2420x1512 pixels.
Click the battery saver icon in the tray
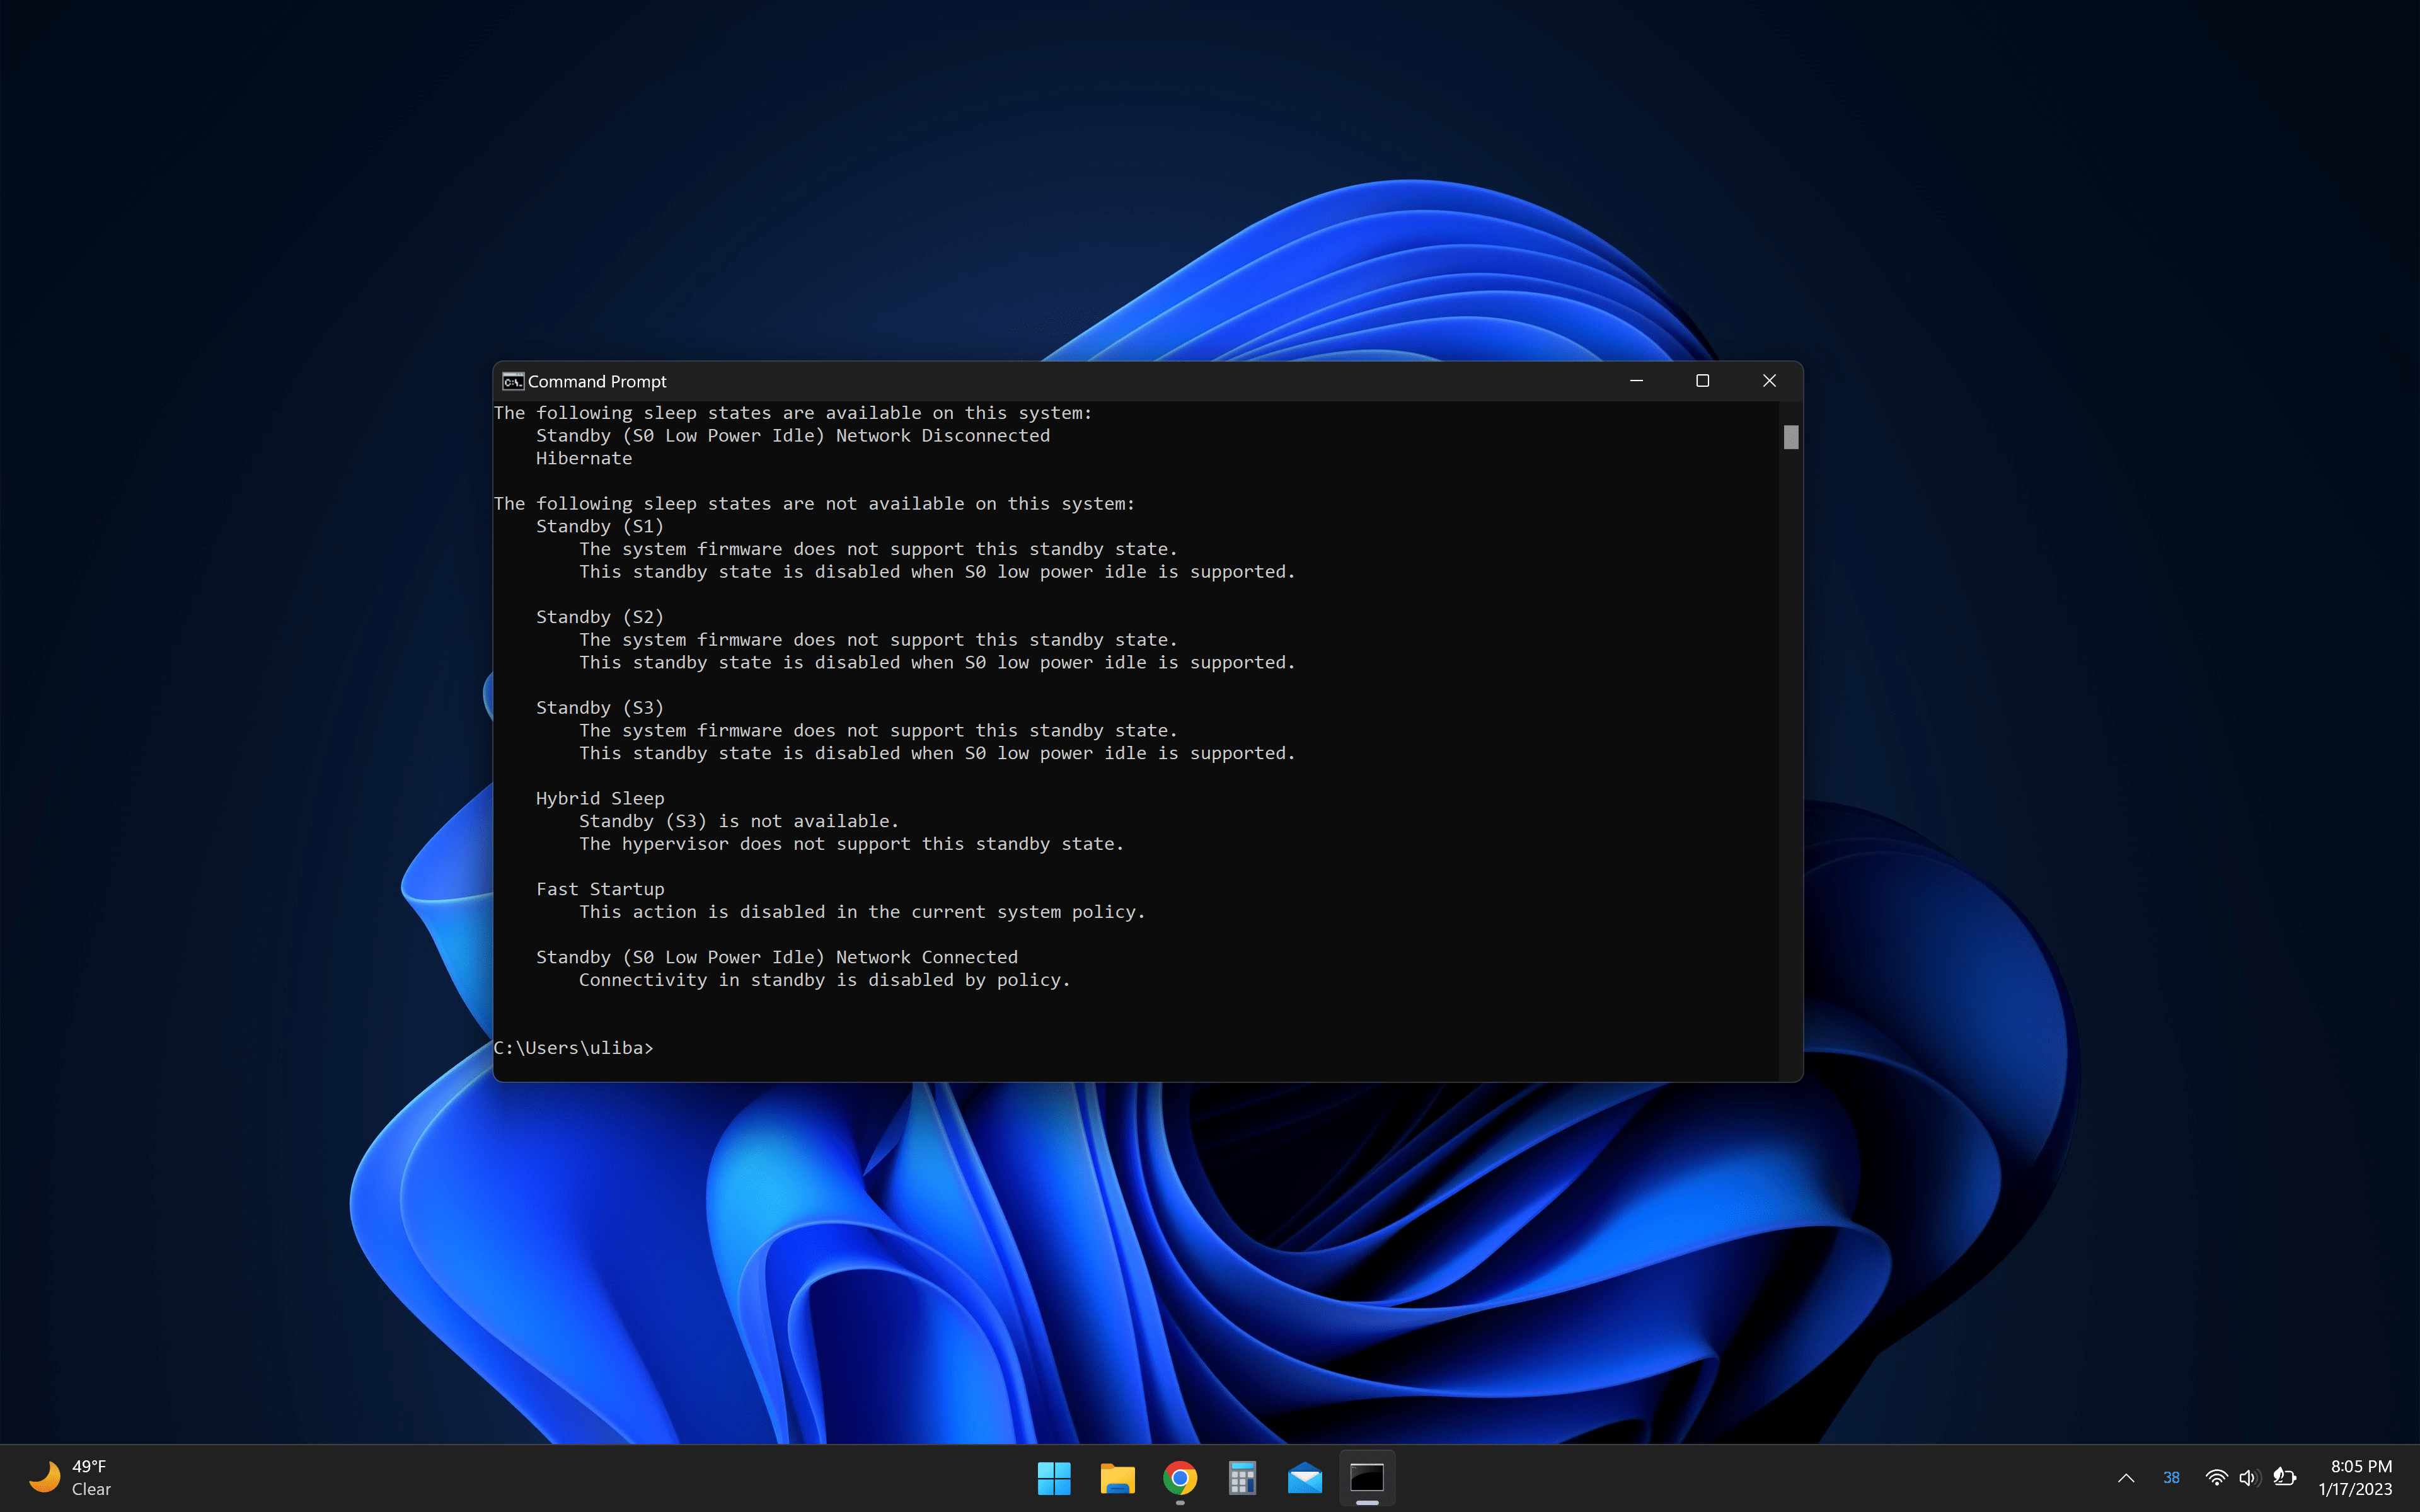(2285, 1477)
